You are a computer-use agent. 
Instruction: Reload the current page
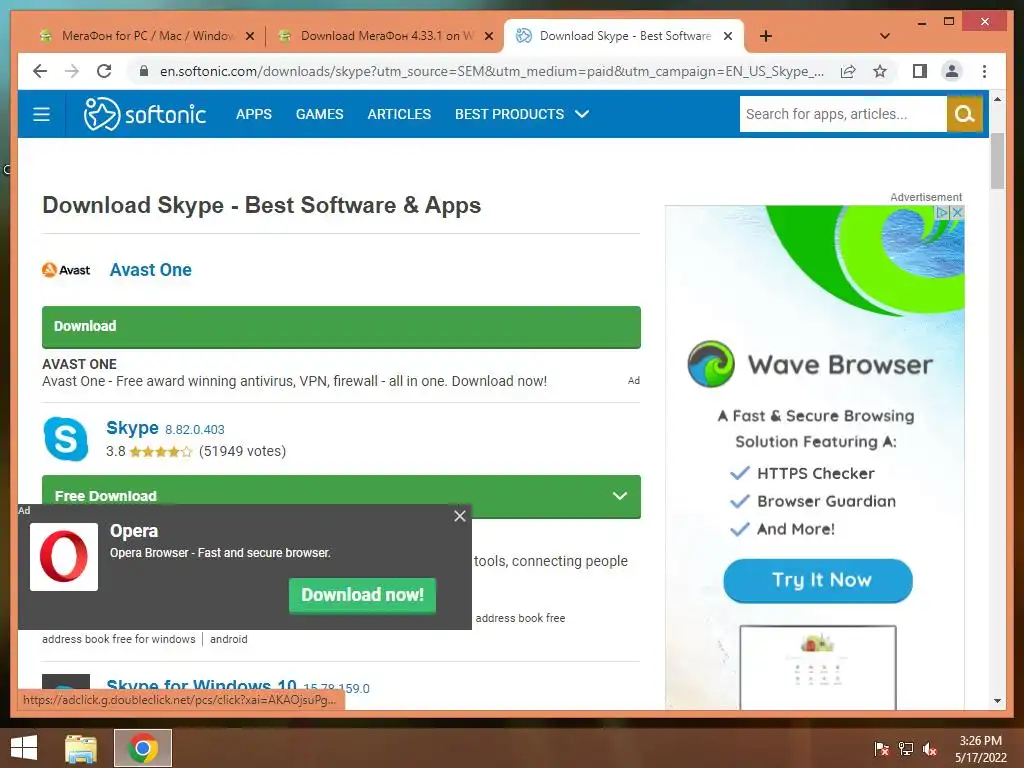click(104, 71)
